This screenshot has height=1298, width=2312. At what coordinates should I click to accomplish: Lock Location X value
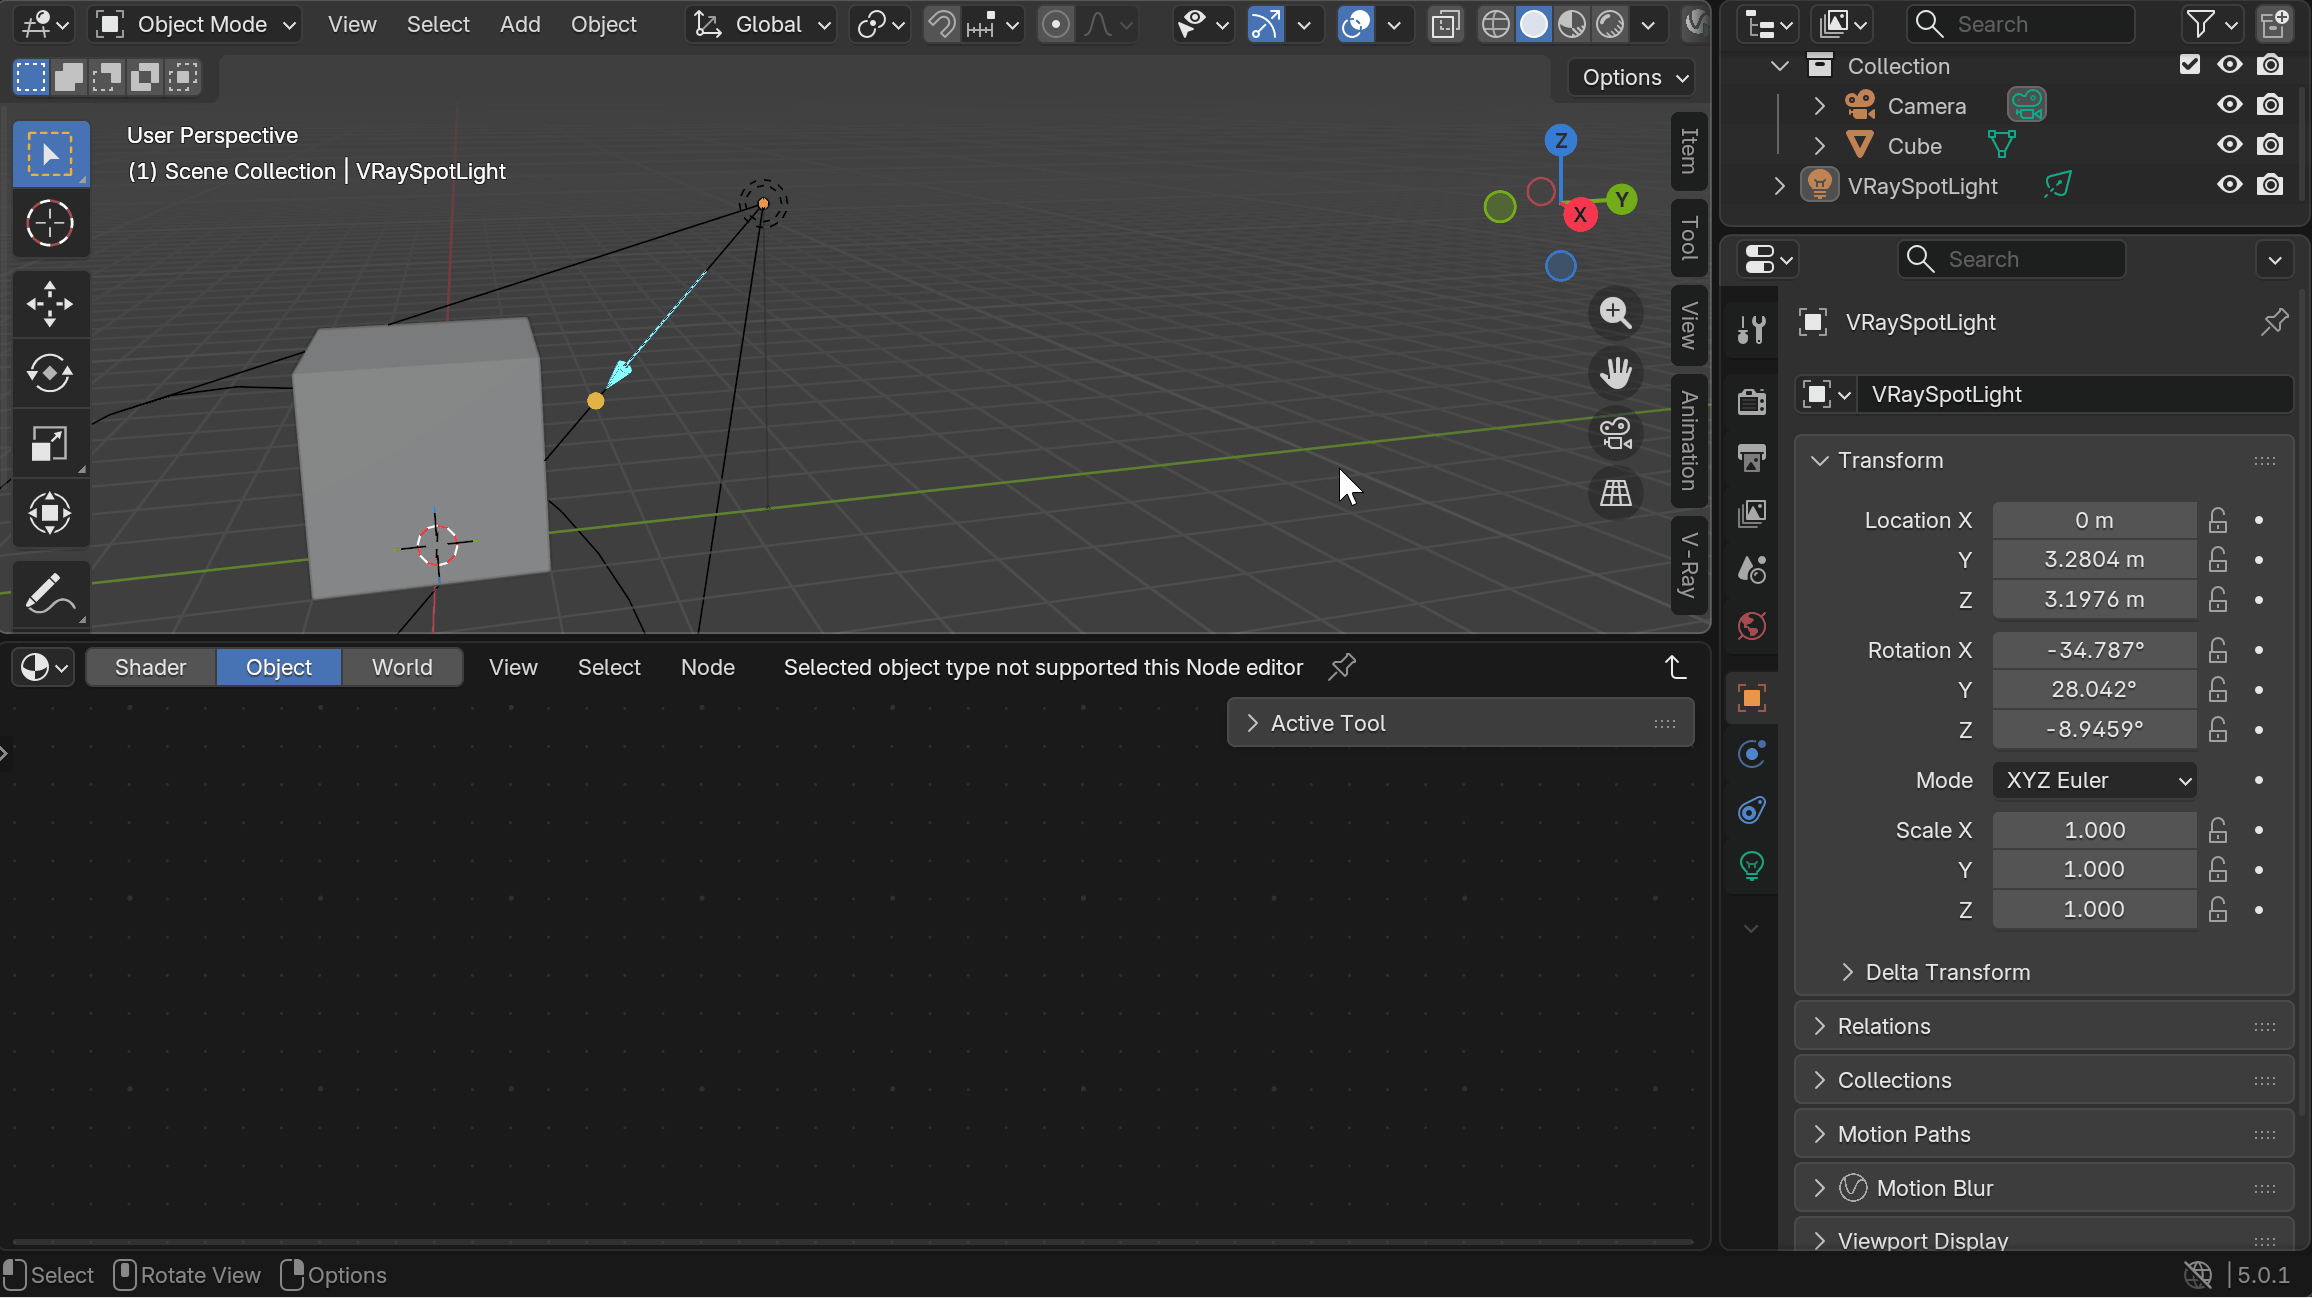click(x=2218, y=520)
